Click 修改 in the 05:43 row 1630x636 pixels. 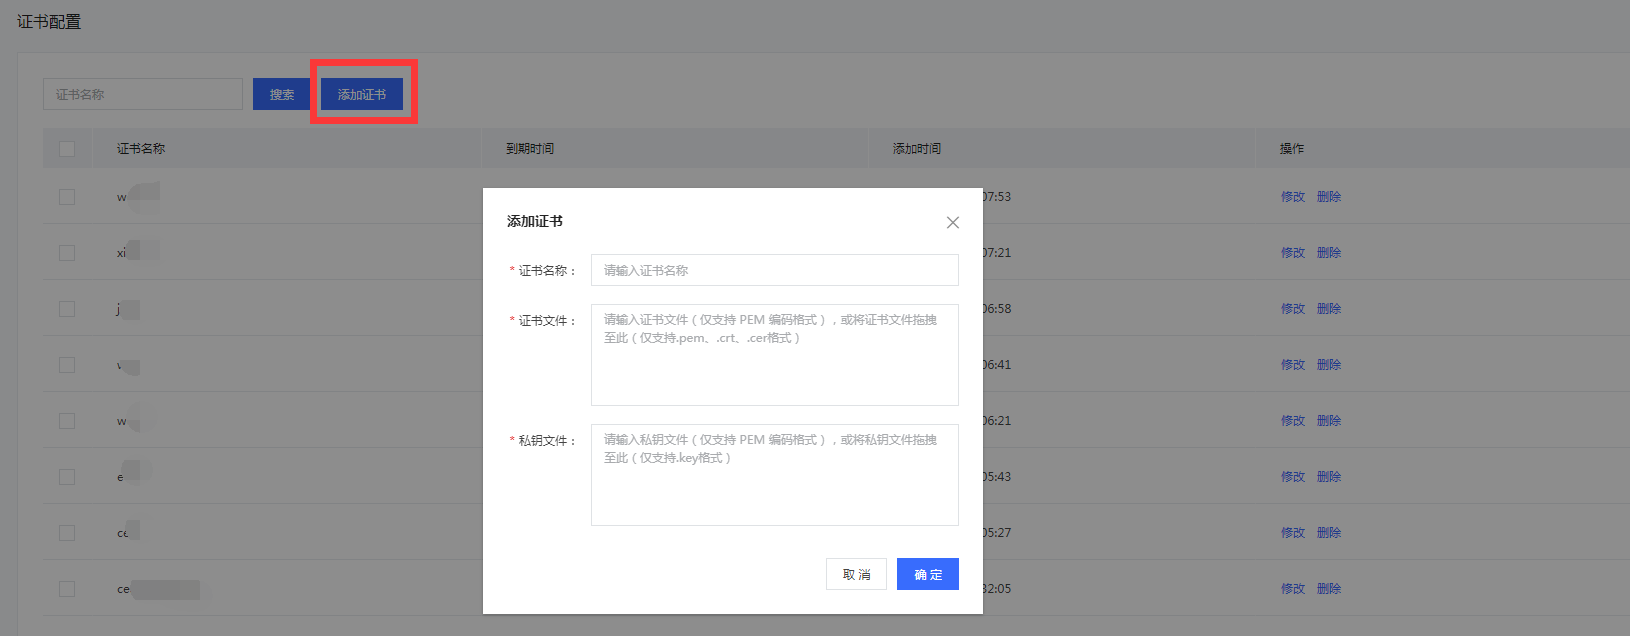pos(1293,477)
